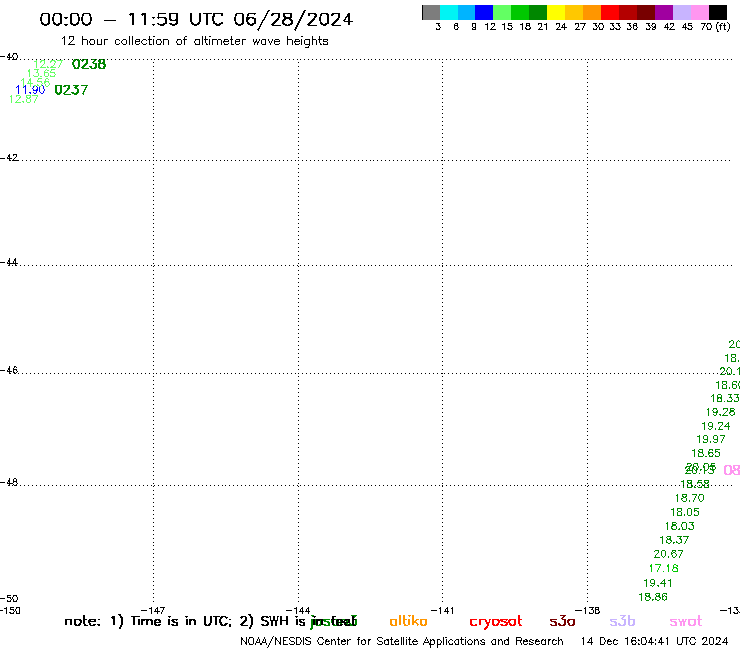740x650 pixels.
Task: Click the note 'Time is in UTC' text
Action: pos(181,621)
